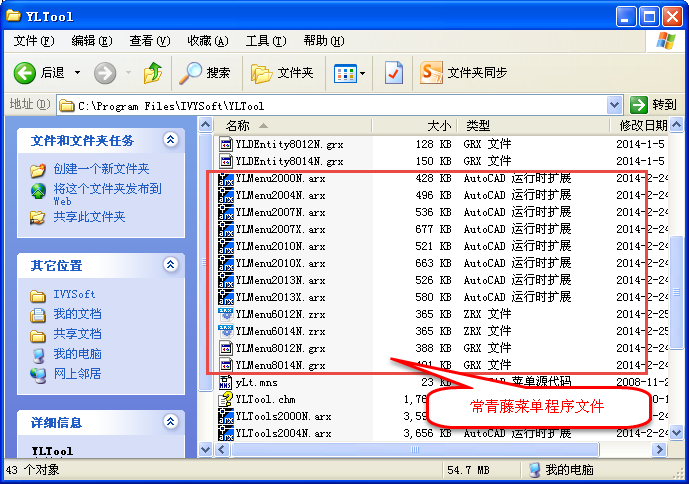Select the YLMenu2013X.arx file icon

[x=225, y=297]
